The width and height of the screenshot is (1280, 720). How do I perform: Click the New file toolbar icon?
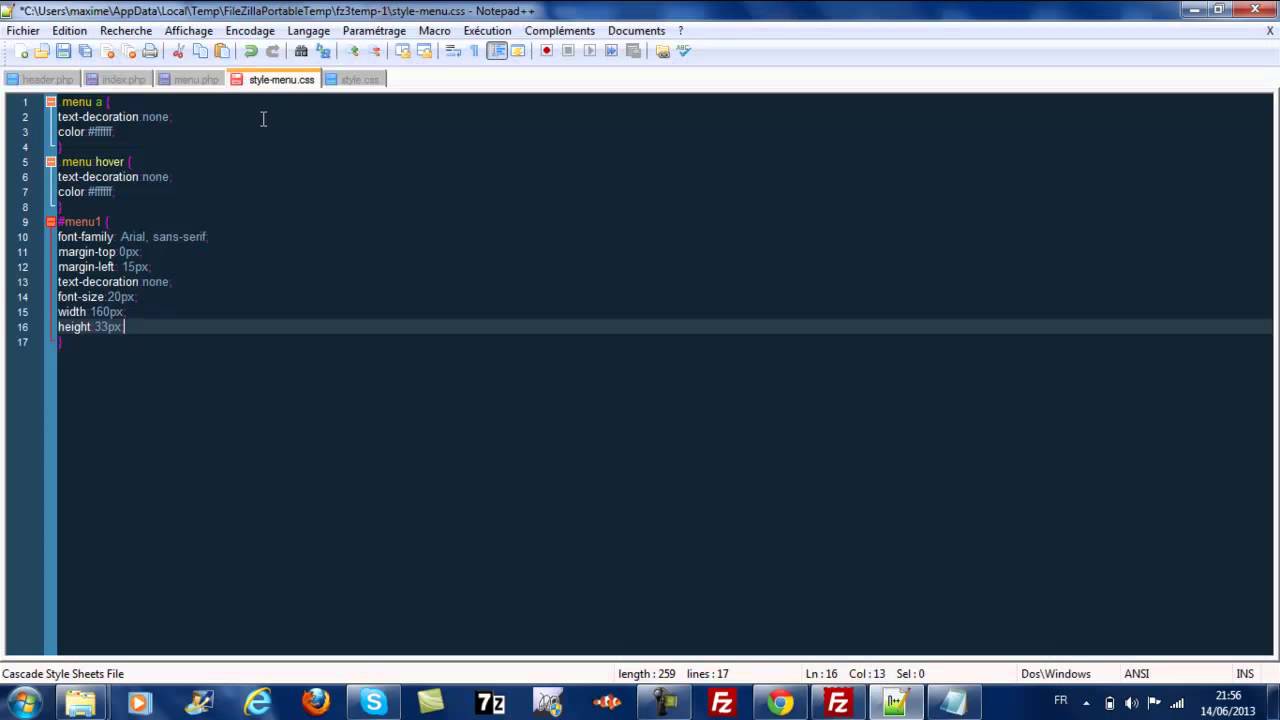tap(21, 51)
